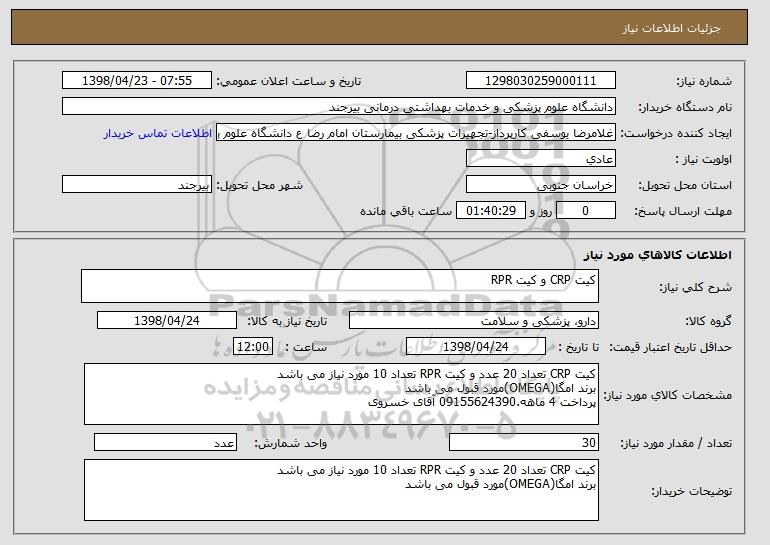Viewport: 770px width, 545px height.
Task: Select the announcement date field 1398/04/23 - 07:55
Action: [137, 81]
